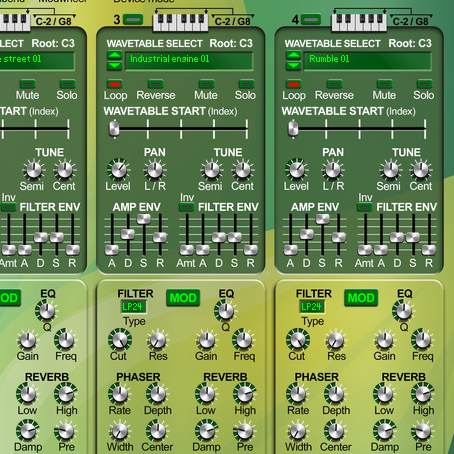Click the Level knob in layer 3
The image size is (454, 454).
pyautogui.click(x=118, y=170)
